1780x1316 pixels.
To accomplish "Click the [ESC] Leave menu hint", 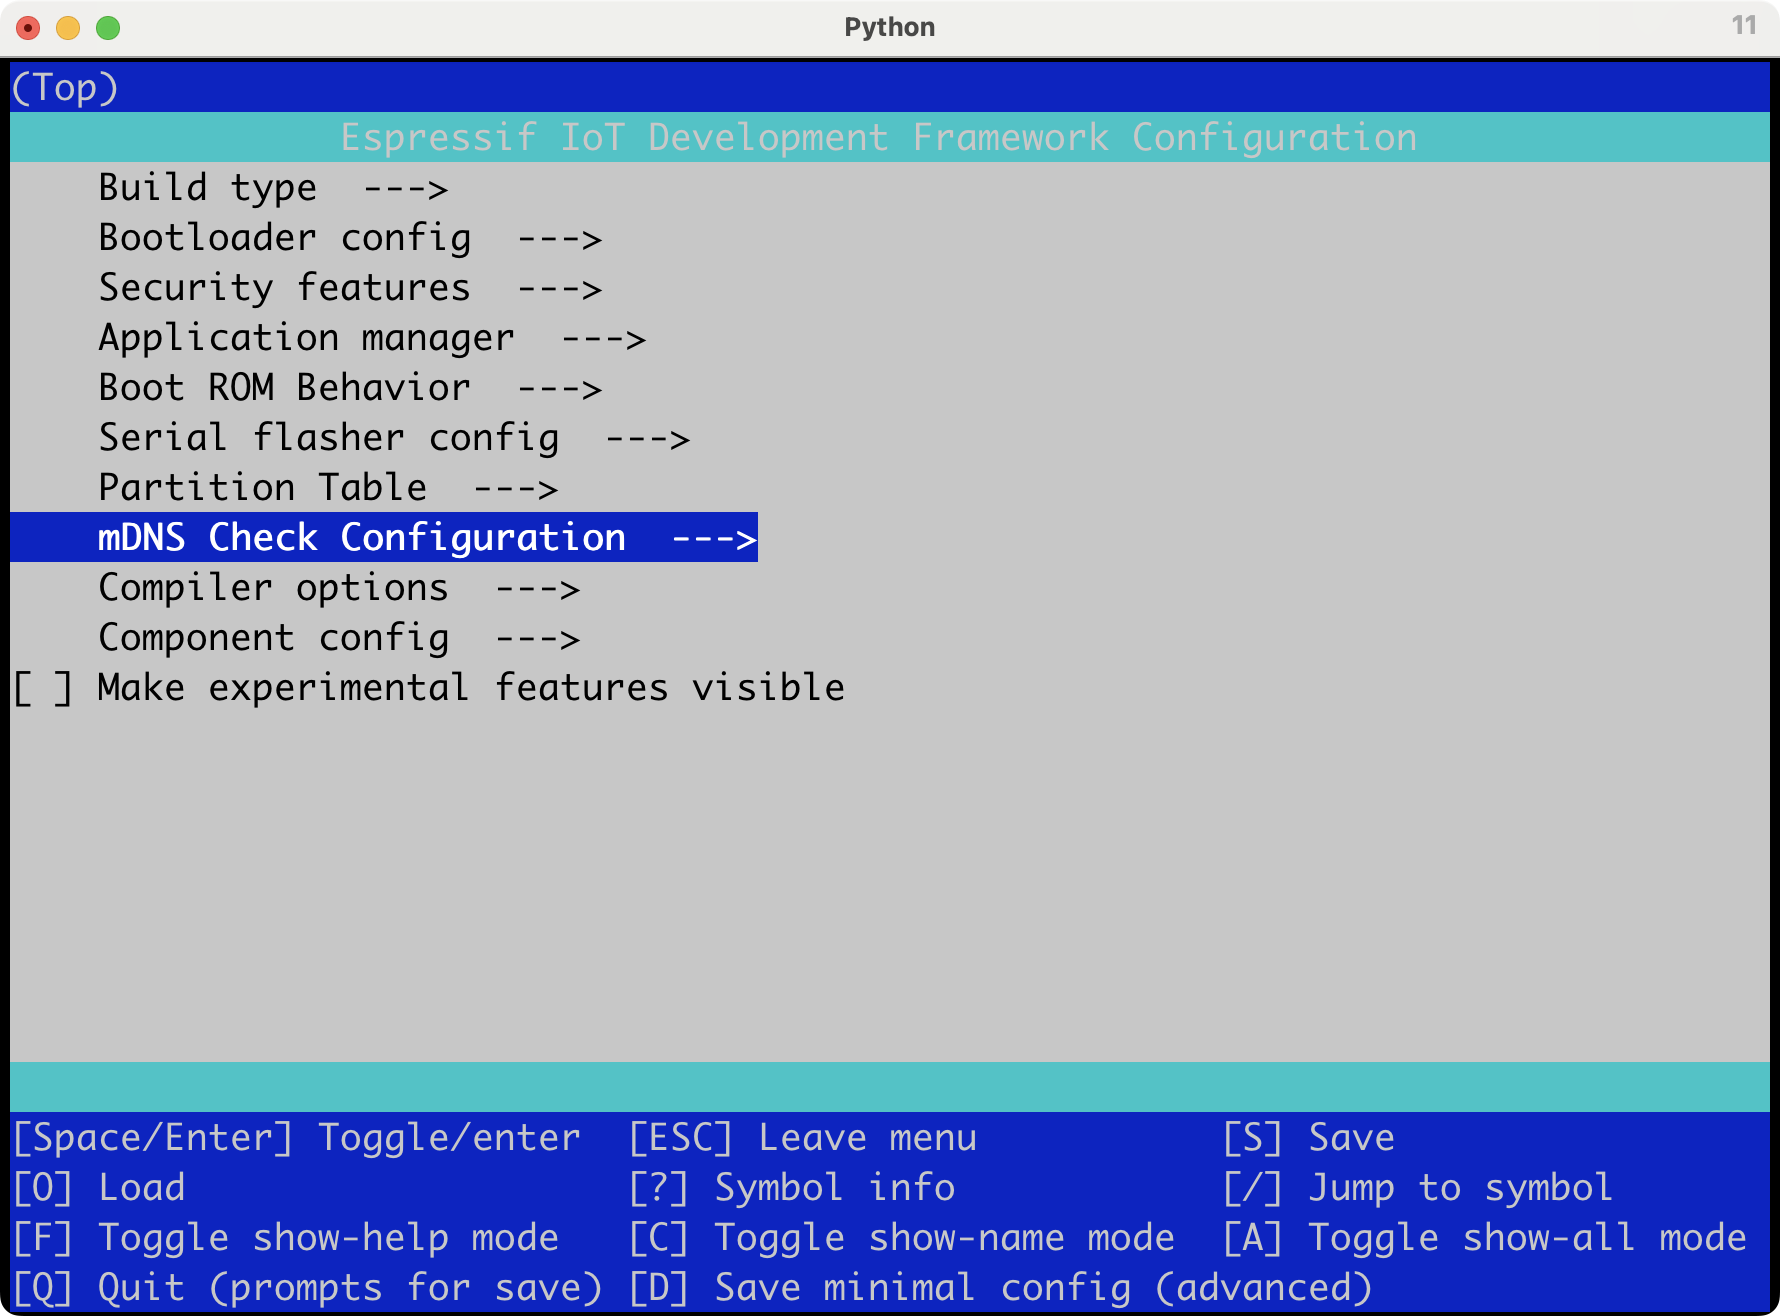I will click(803, 1138).
